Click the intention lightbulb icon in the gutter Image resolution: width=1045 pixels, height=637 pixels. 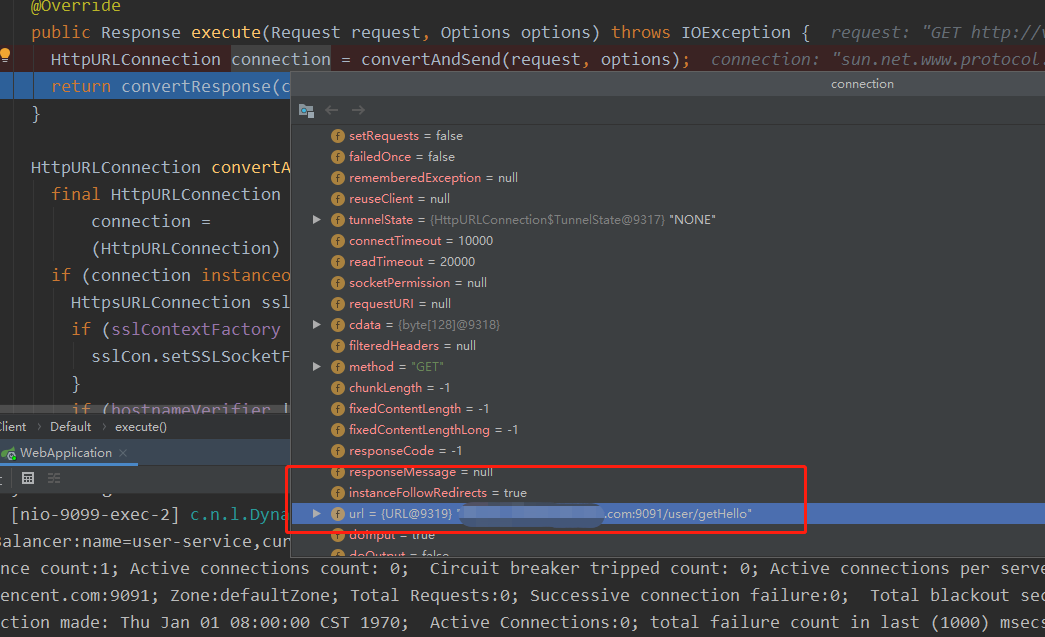coord(5,55)
